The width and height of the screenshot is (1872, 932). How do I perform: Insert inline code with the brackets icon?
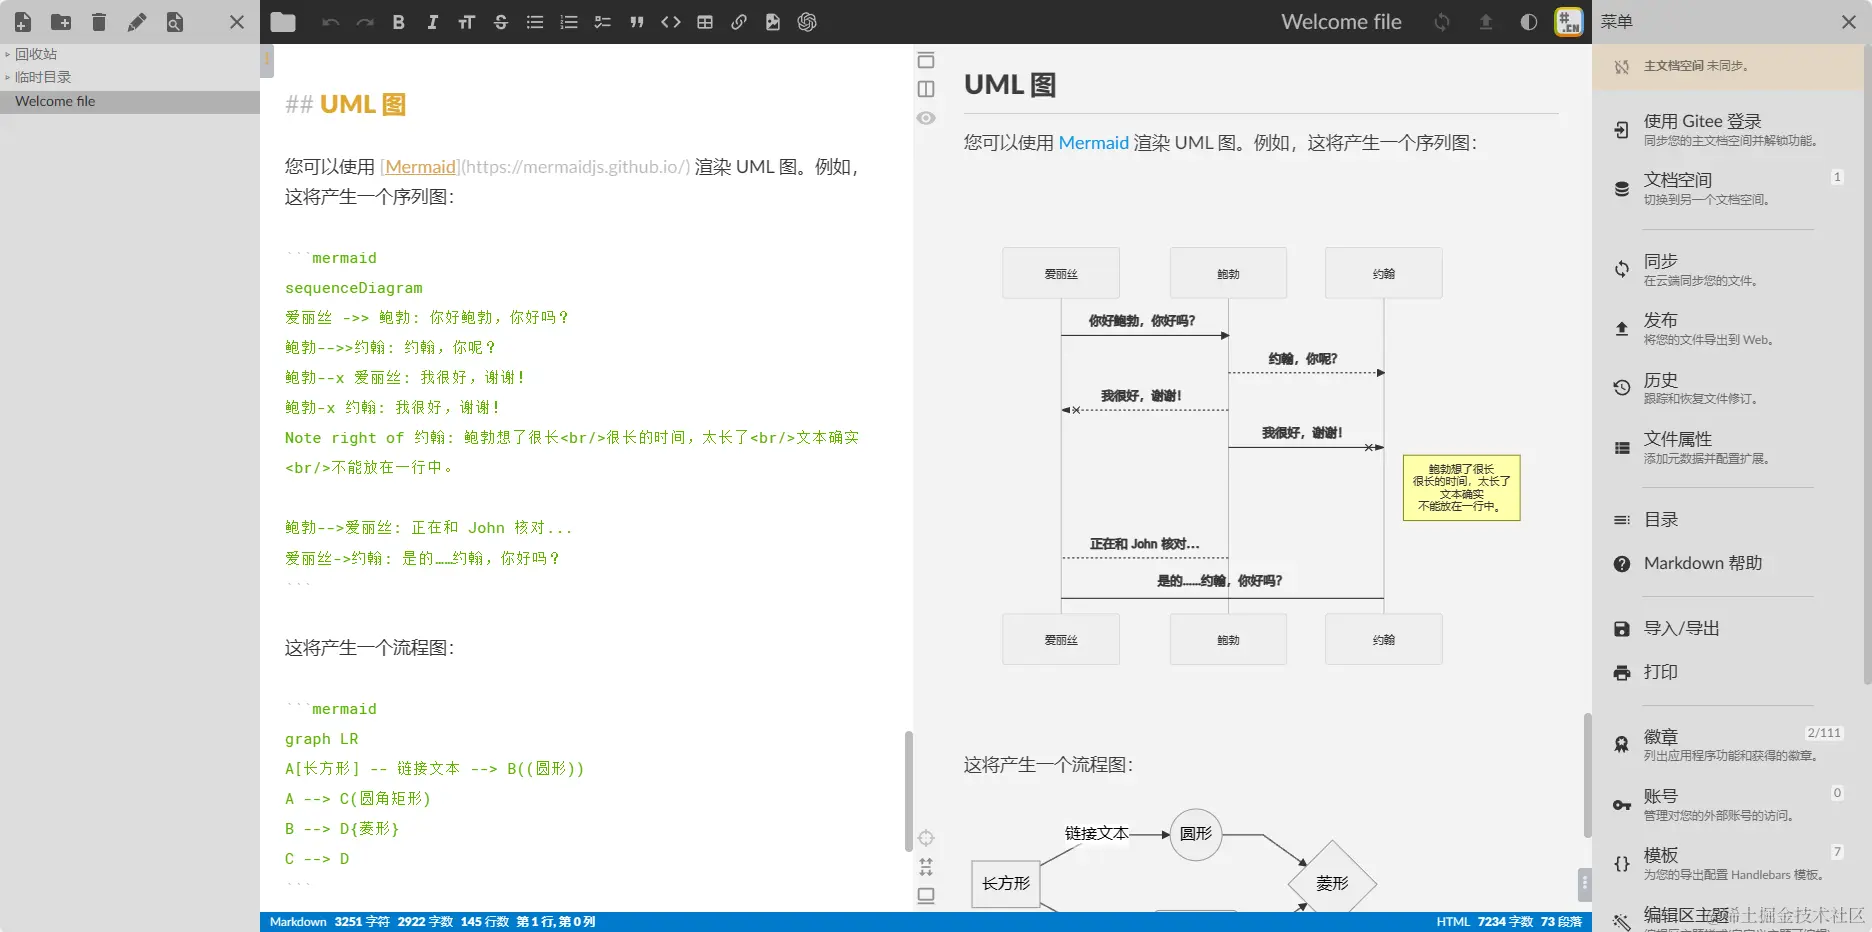(671, 22)
